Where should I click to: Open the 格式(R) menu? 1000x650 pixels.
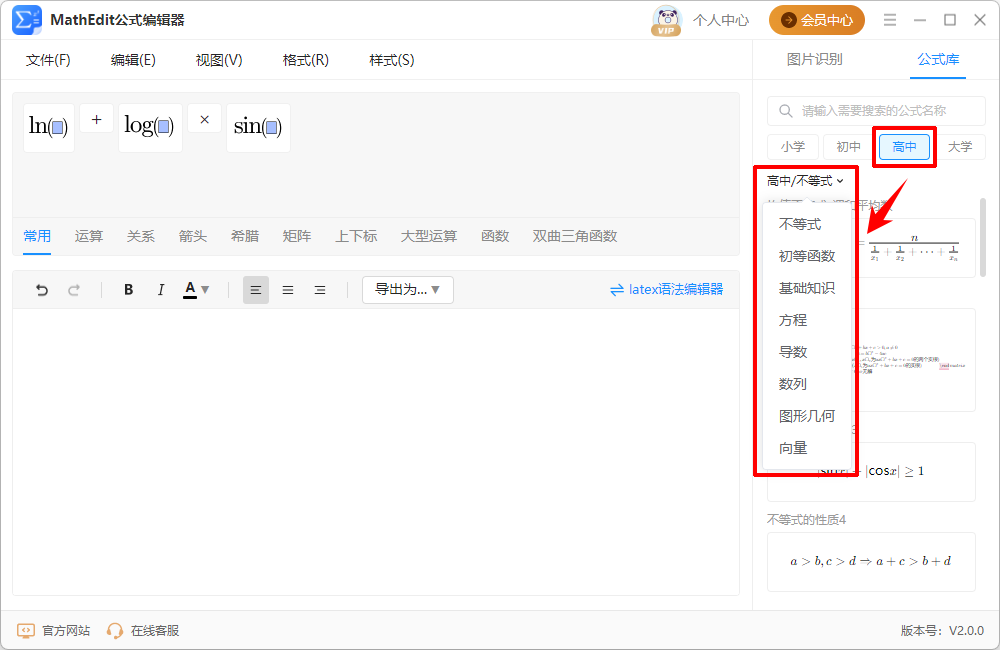click(305, 60)
